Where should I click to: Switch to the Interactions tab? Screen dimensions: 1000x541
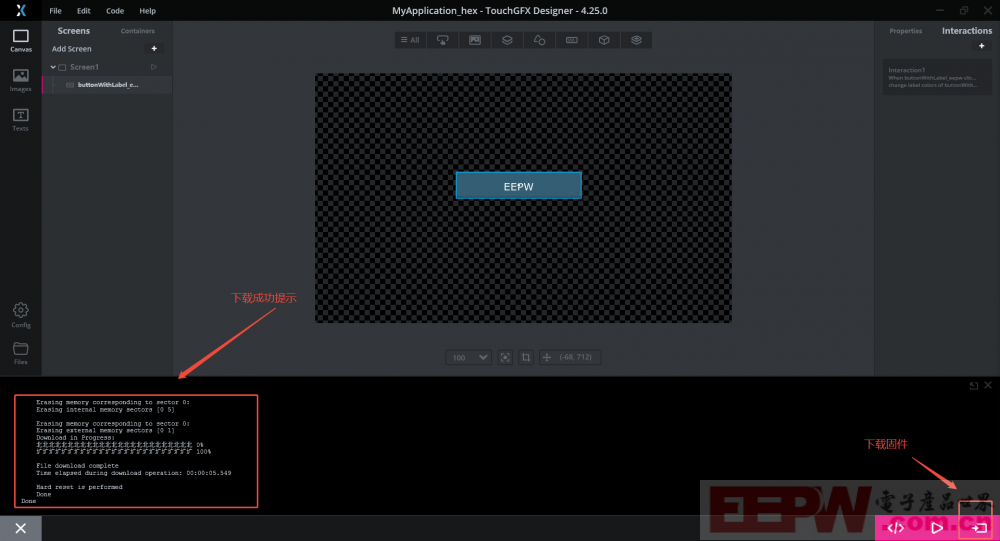point(967,31)
